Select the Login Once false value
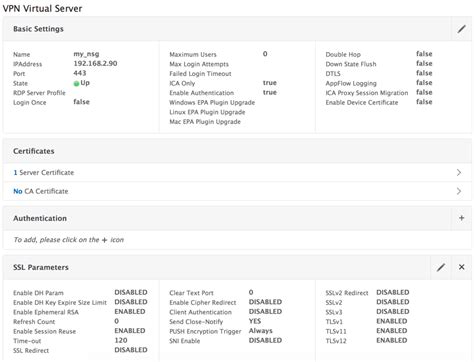 tap(82, 102)
